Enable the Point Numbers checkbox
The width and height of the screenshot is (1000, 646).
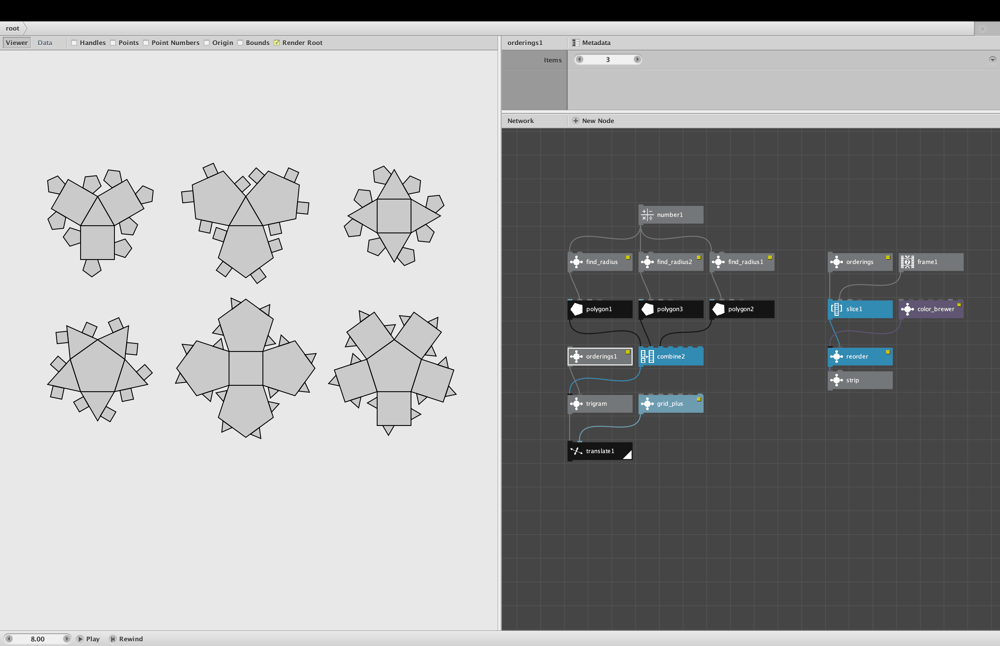[146, 43]
